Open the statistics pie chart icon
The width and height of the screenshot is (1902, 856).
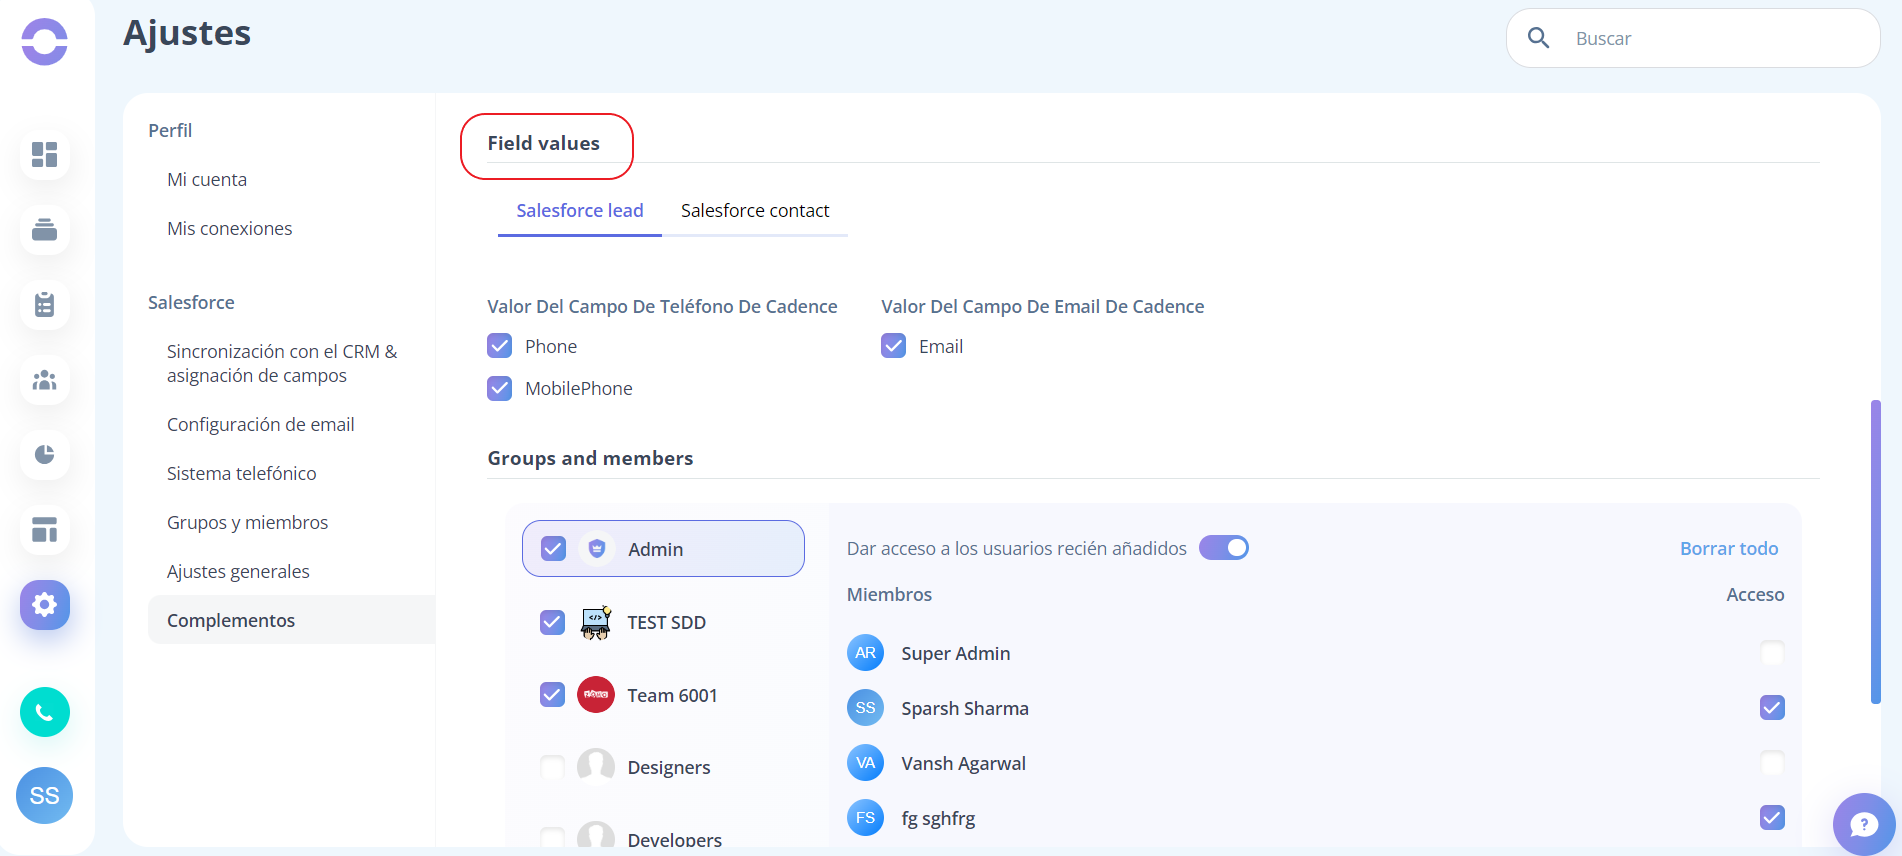(44, 455)
